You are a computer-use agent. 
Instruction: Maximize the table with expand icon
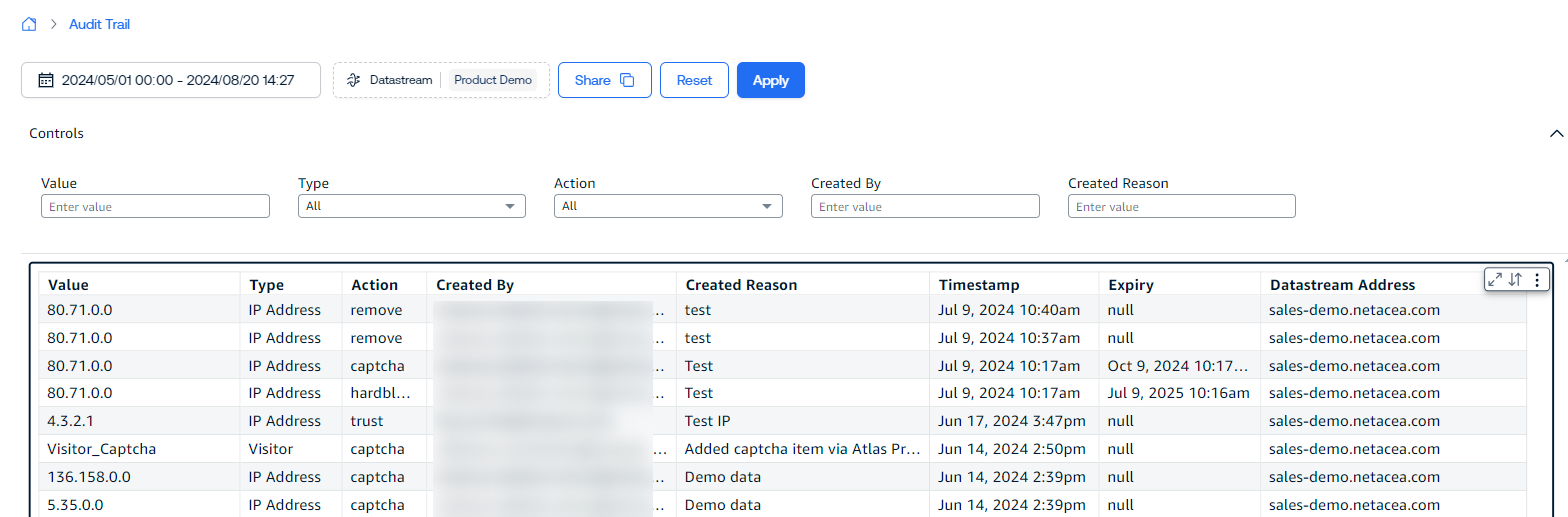tap(1495, 280)
